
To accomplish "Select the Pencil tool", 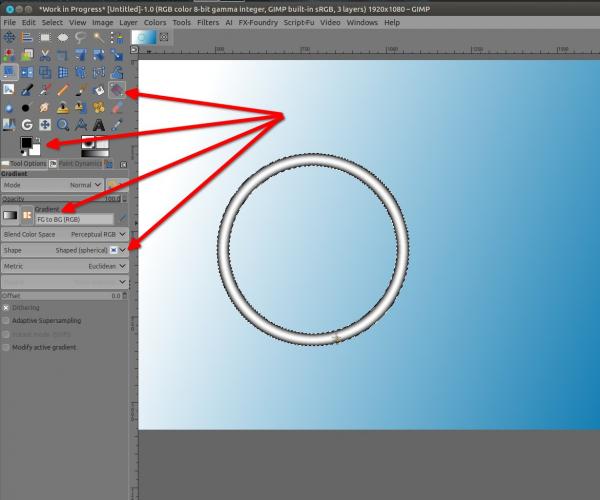I will [63, 90].
